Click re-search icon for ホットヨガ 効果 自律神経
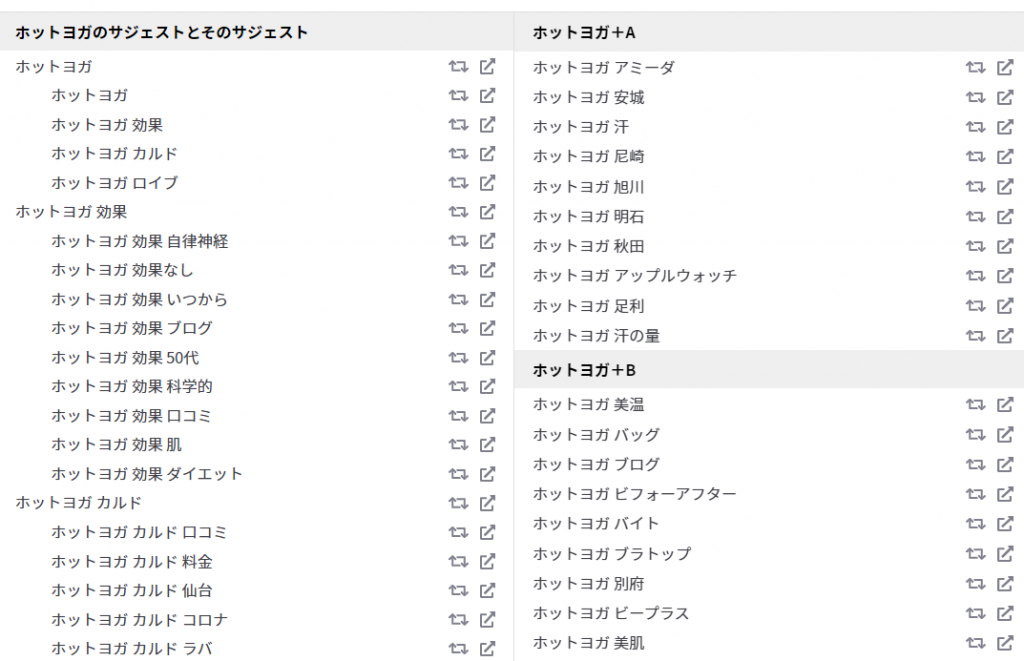The height and width of the screenshot is (661, 1024). (x=458, y=241)
